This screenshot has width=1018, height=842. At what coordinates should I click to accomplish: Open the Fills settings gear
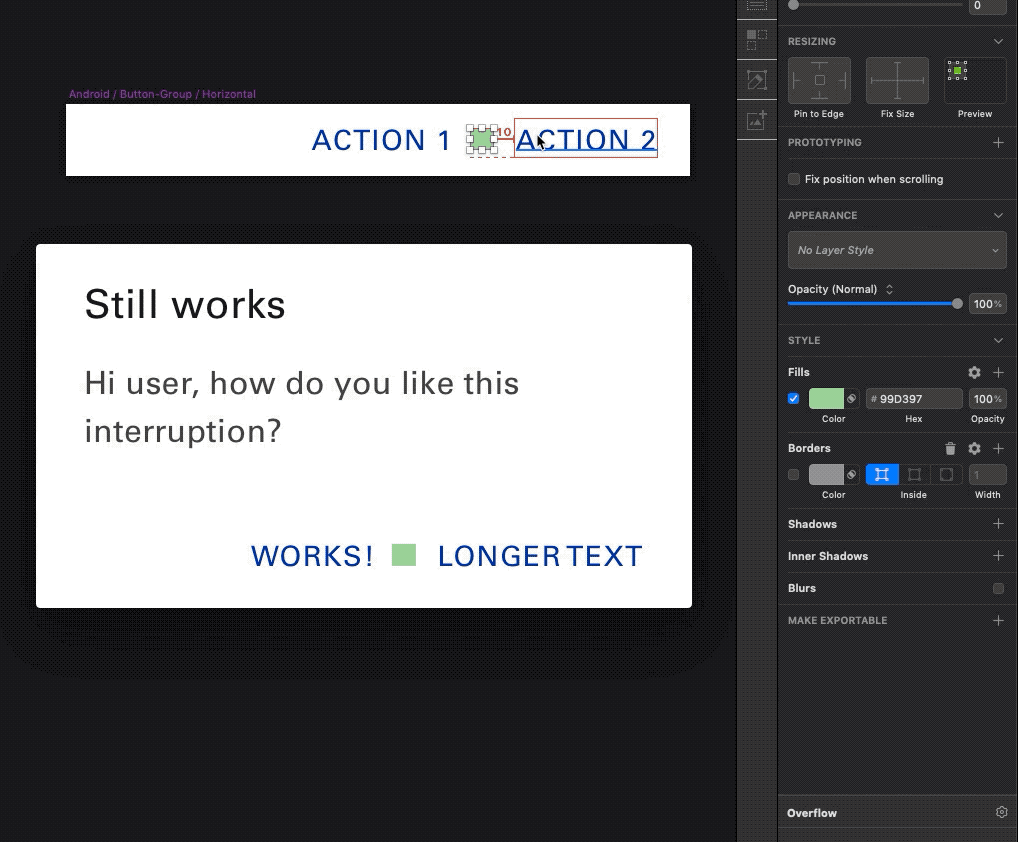(x=974, y=372)
